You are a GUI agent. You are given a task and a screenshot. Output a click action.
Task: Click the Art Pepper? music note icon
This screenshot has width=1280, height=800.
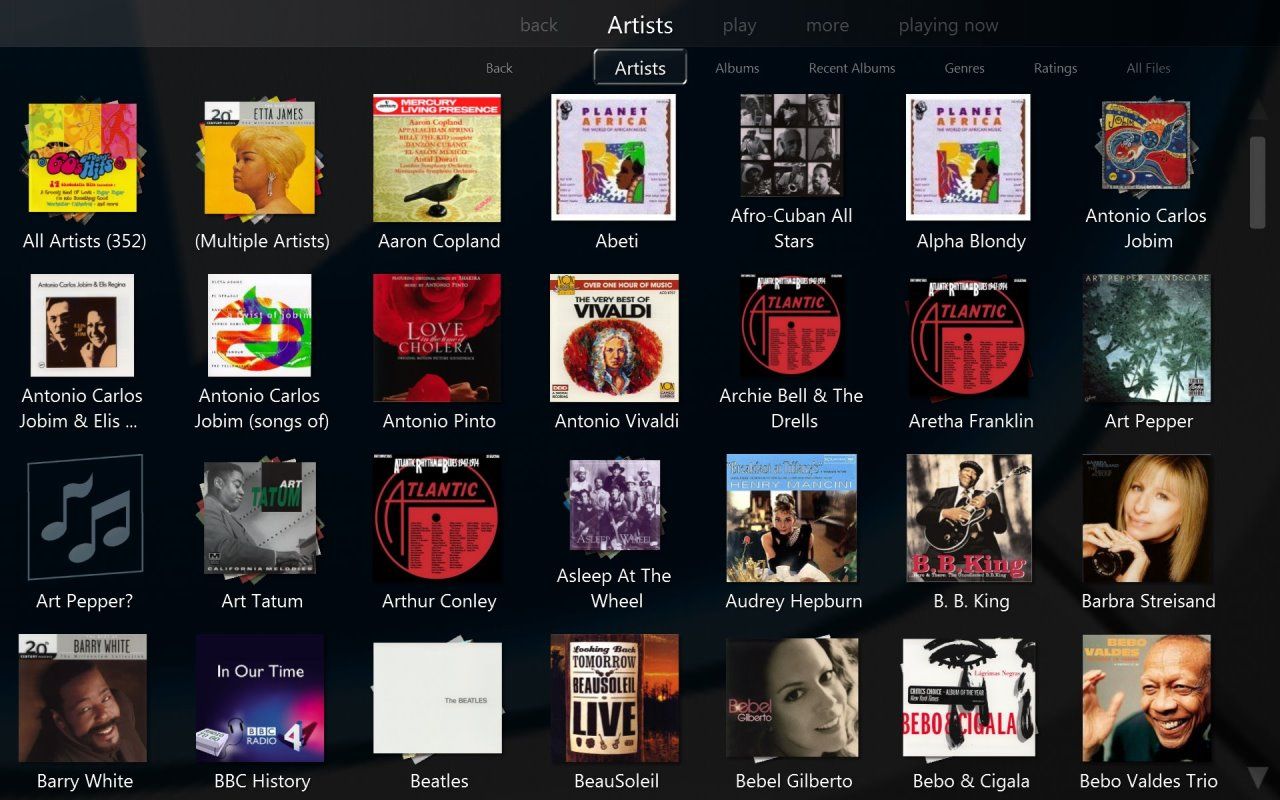[85, 517]
